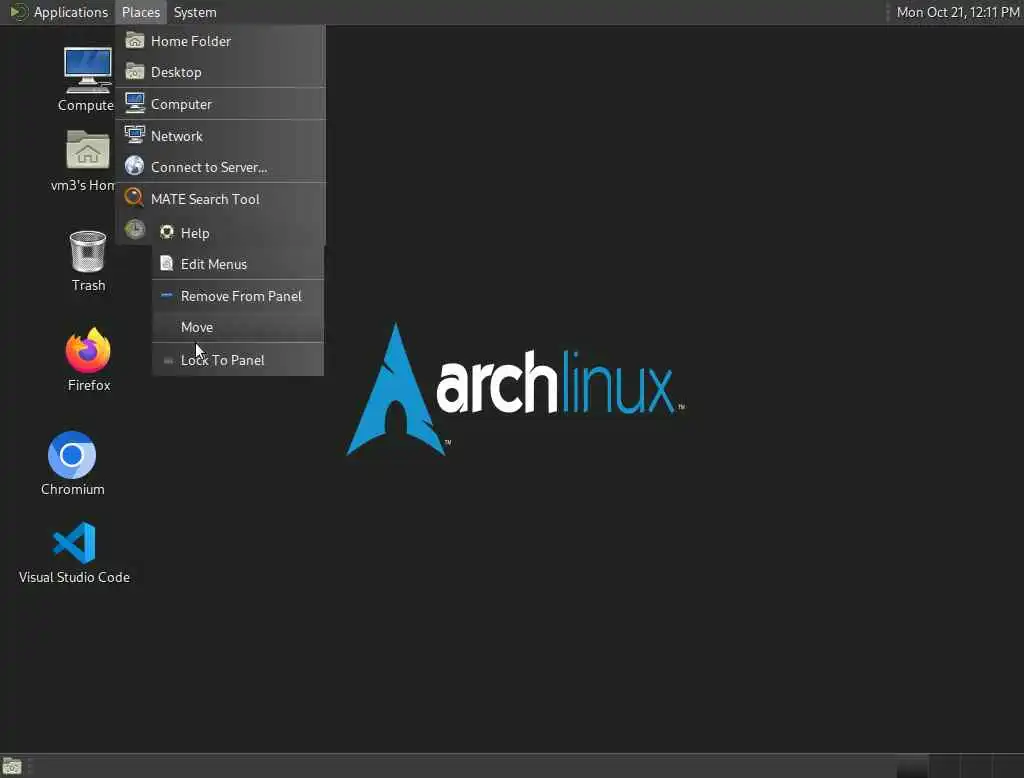Launch Visual Studio Code from desktop
Screen dimensions: 1024x778
coord(74,542)
